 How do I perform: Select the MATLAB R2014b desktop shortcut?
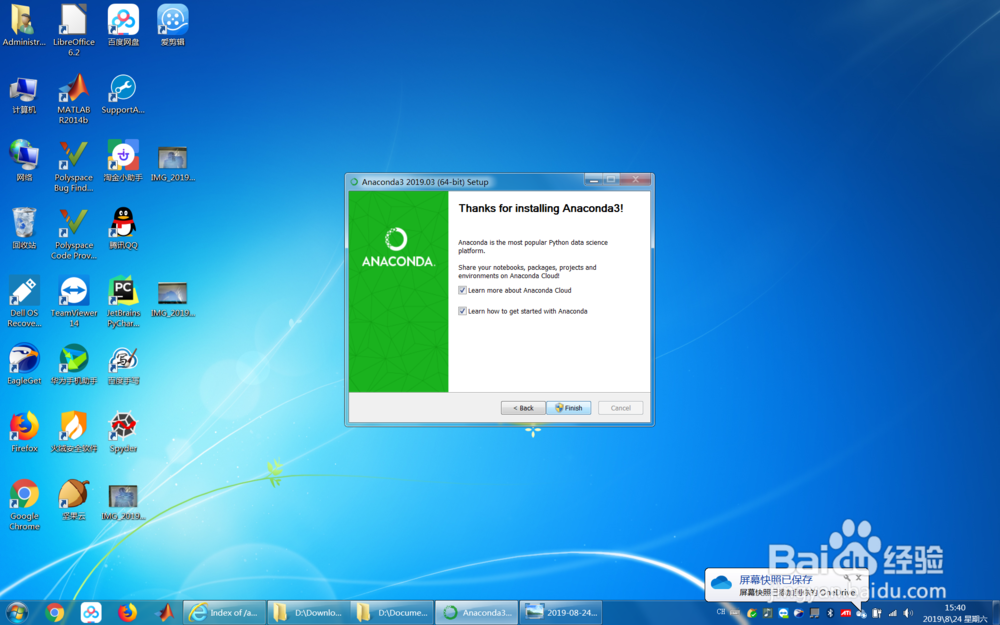coord(73,99)
